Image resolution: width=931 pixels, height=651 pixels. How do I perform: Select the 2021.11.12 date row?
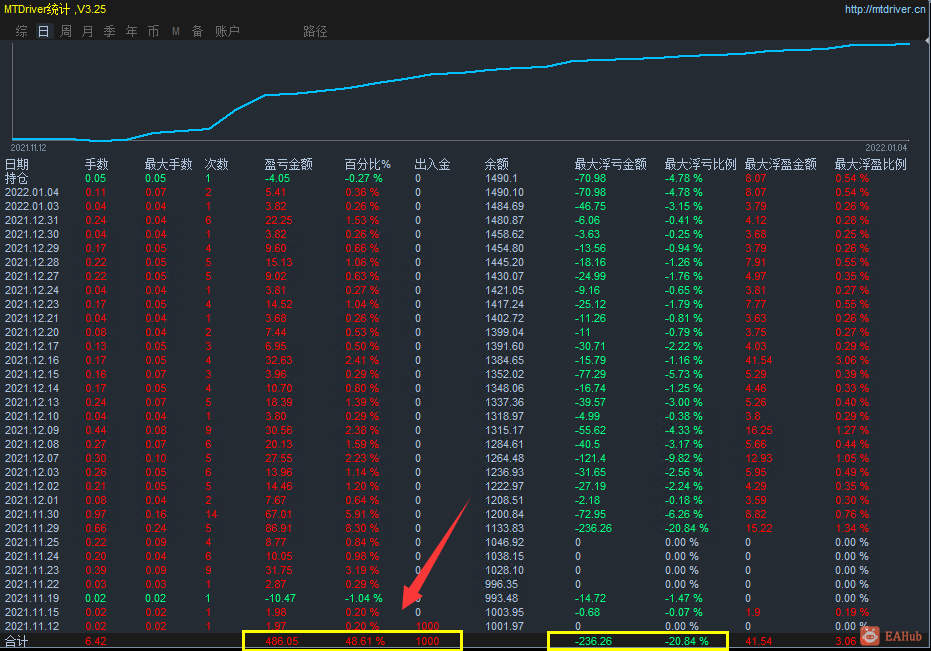coord(32,627)
